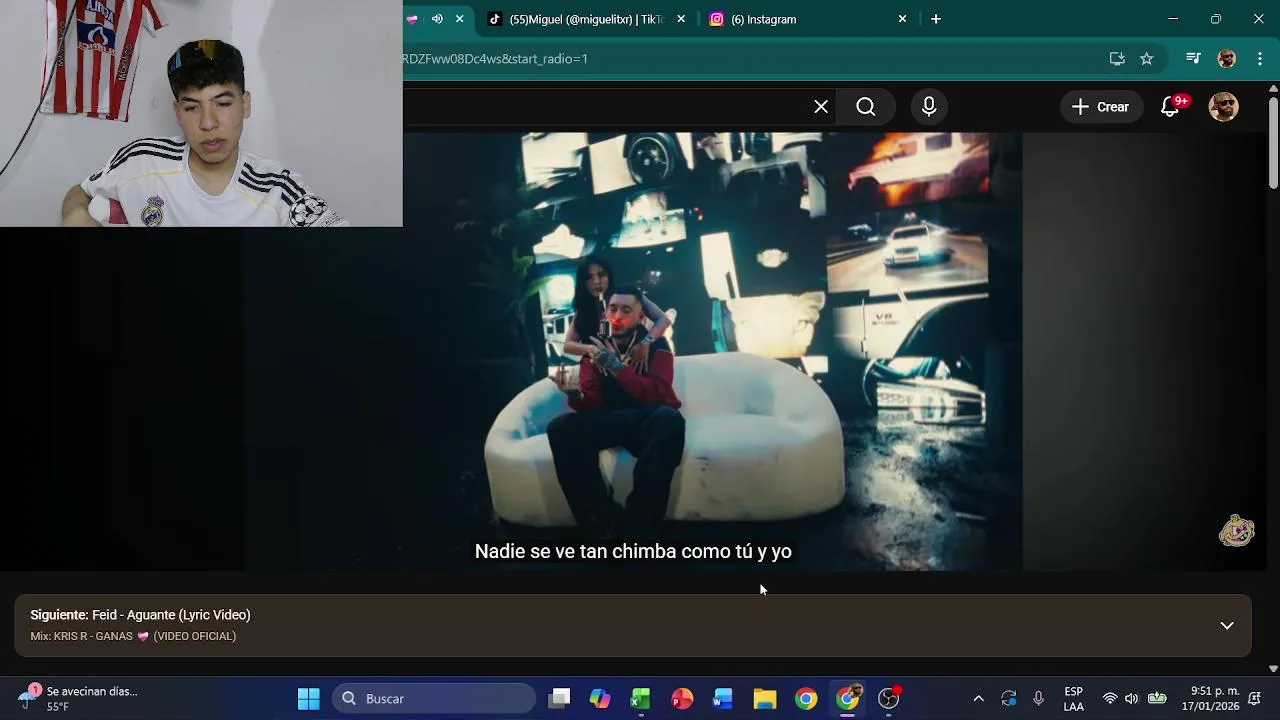Open the Chrome profile avatar
This screenshot has width=1280, height=720.
point(1227,59)
